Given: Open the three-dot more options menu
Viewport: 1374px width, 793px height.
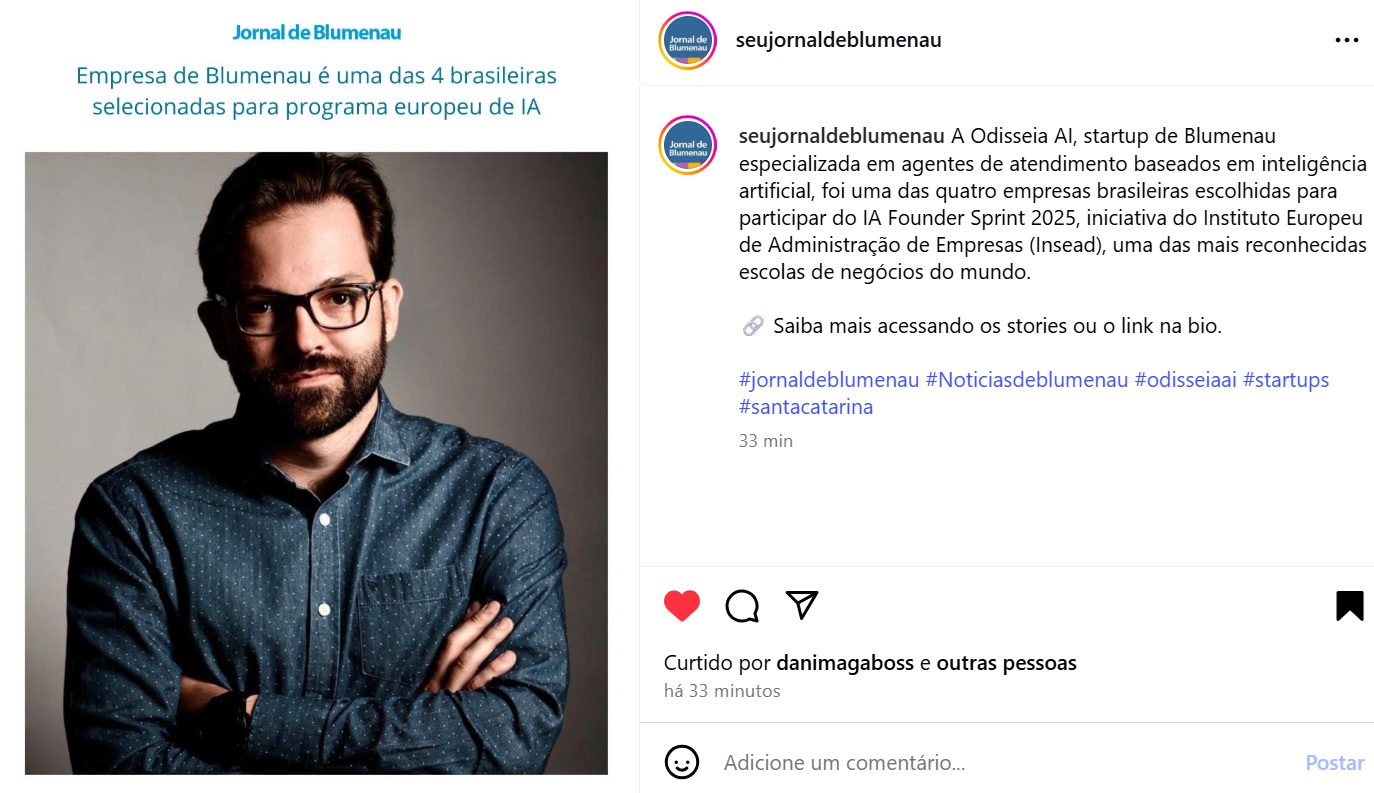Looking at the screenshot, I should [1347, 41].
